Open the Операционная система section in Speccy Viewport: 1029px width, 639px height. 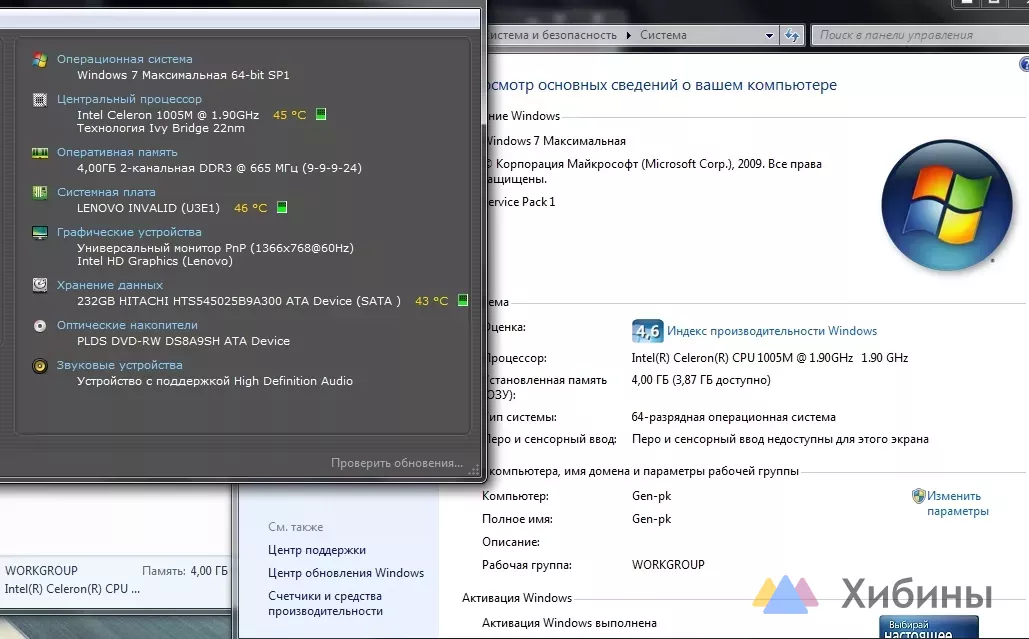pyautogui.click(x=125, y=59)
